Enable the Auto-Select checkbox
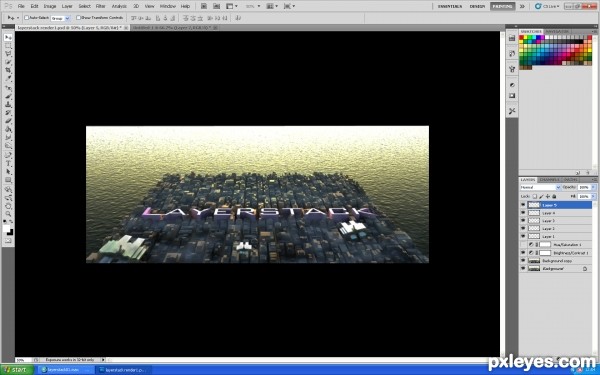Viewport: 600px width, 375px height. [26, 18]
